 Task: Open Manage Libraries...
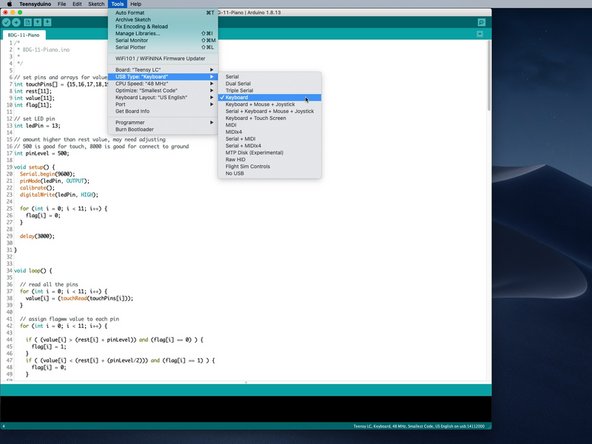click(163, 33)
